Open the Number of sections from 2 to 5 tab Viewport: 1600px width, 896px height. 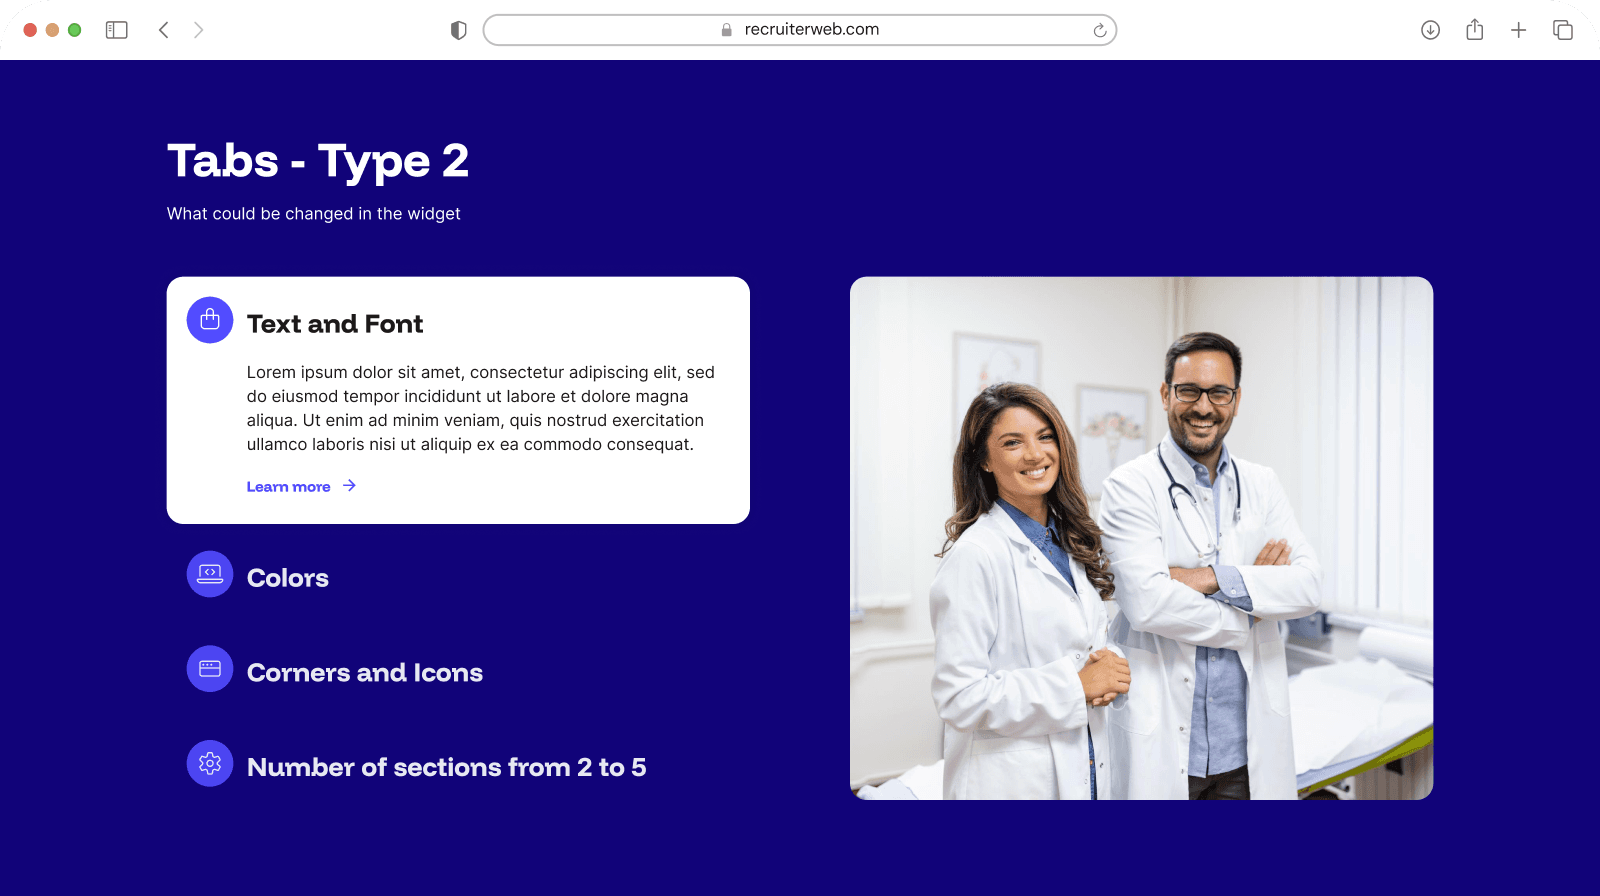coord(446,767)
